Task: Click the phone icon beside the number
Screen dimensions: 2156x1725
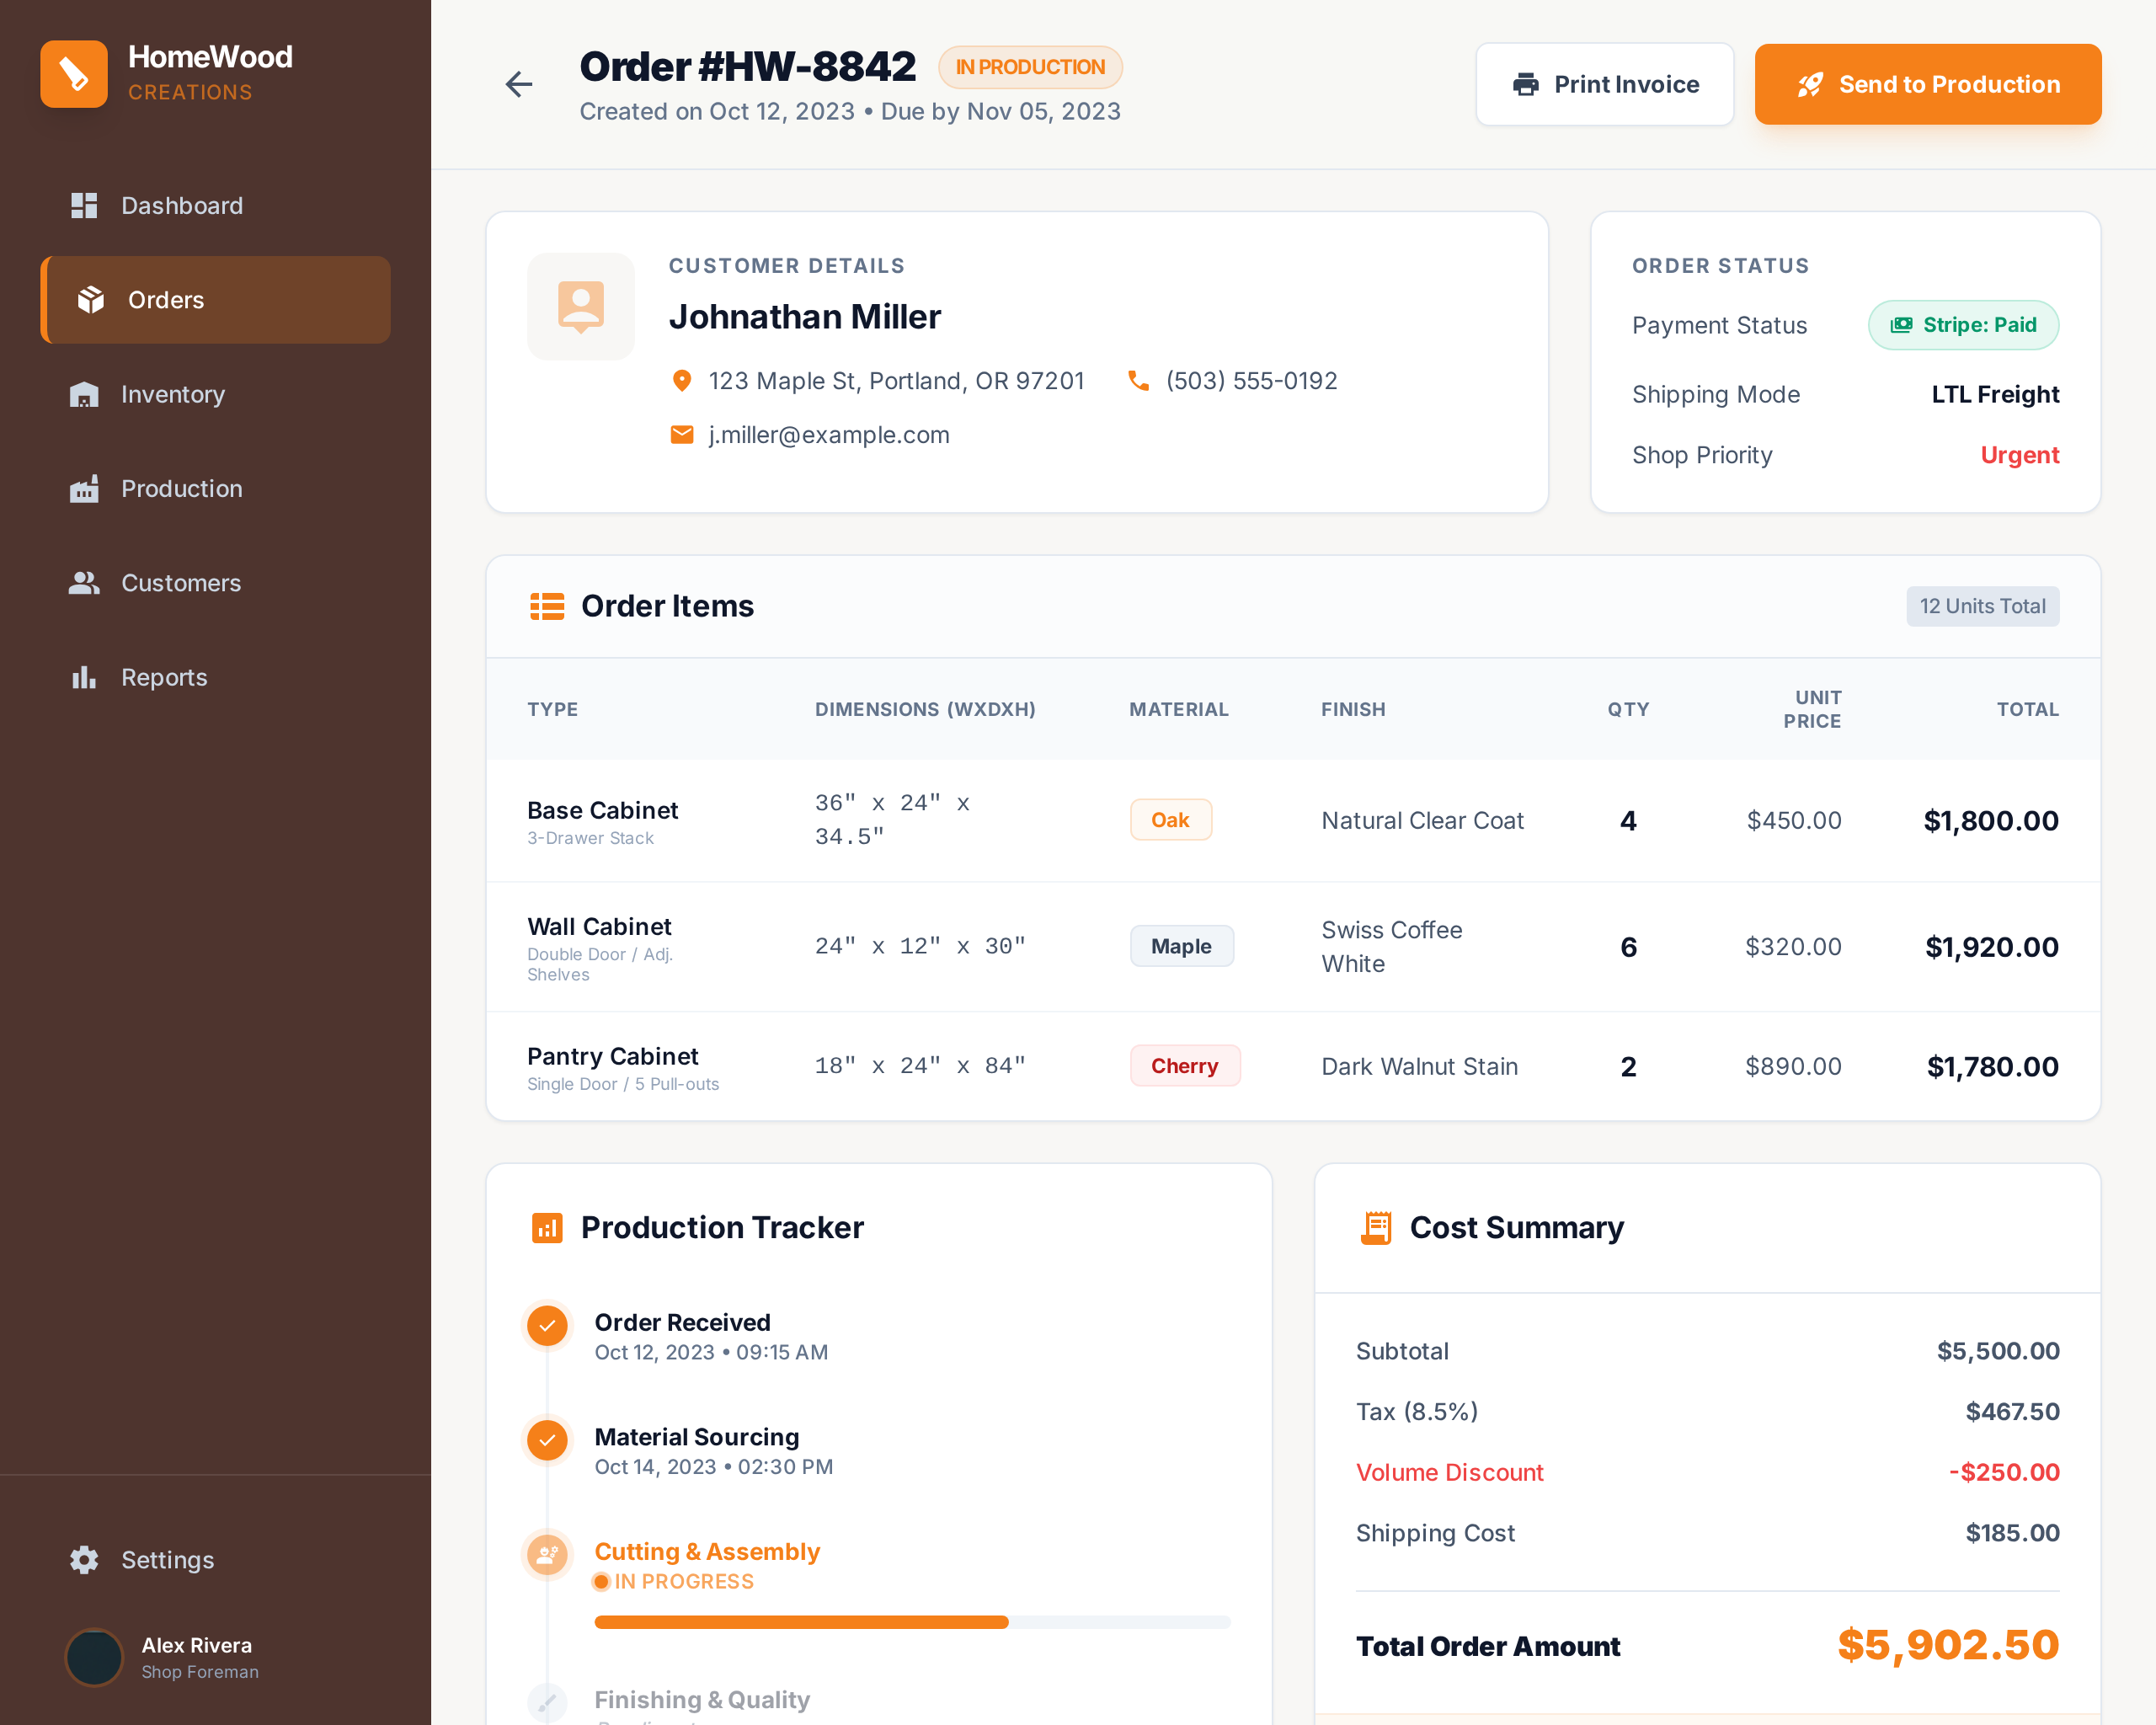Action: coord(1138,381)
